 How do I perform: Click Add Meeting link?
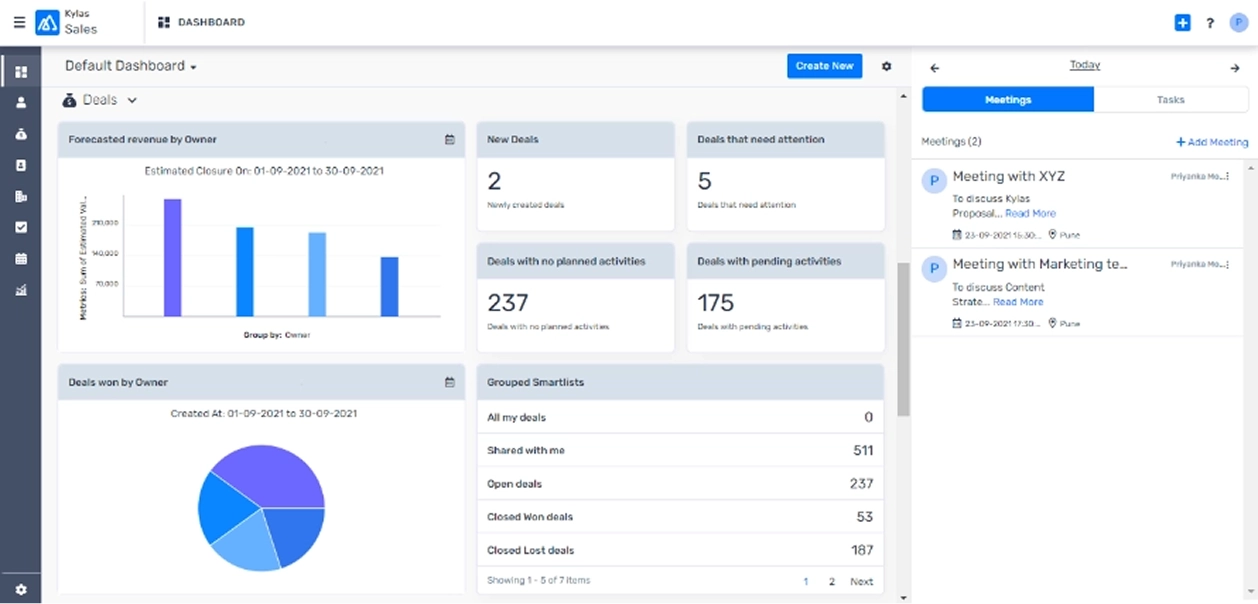coord(1211,142)
